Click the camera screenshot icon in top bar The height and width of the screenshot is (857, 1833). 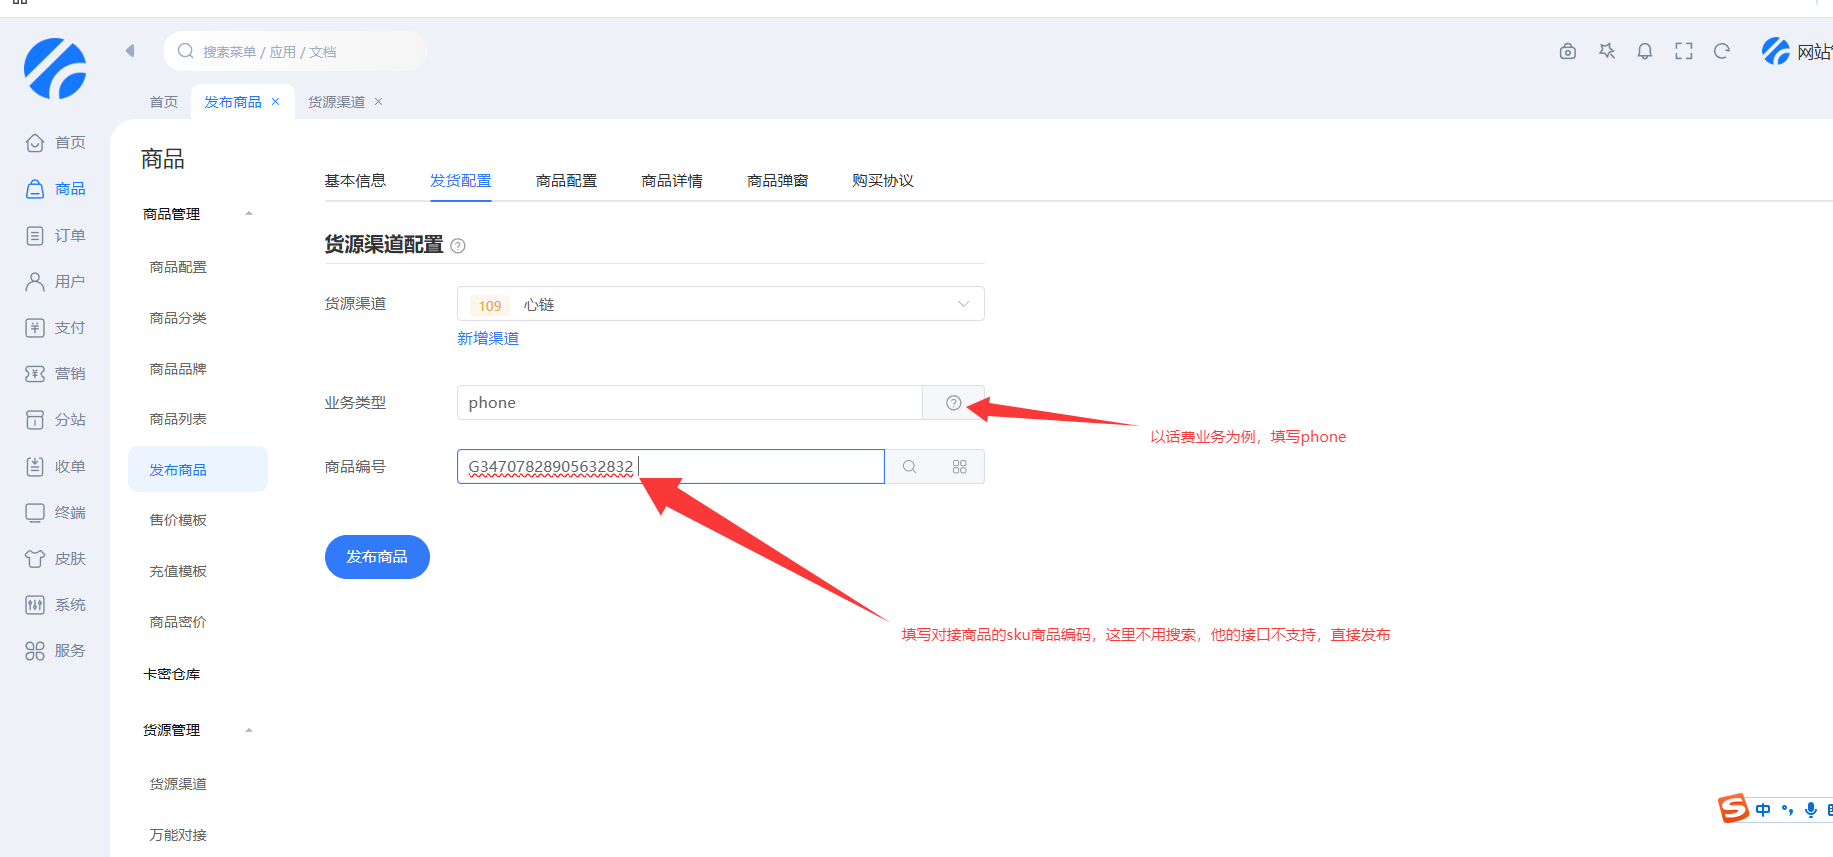(1567, 51)
